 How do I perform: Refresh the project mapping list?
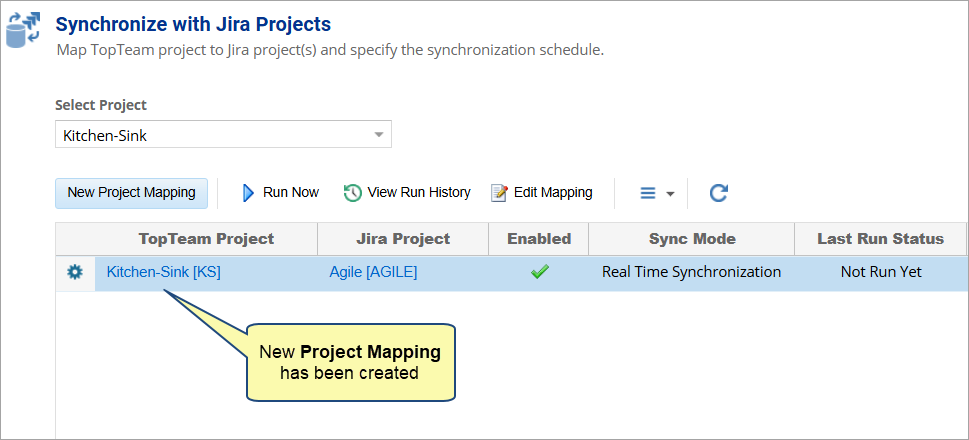point(718,193)
